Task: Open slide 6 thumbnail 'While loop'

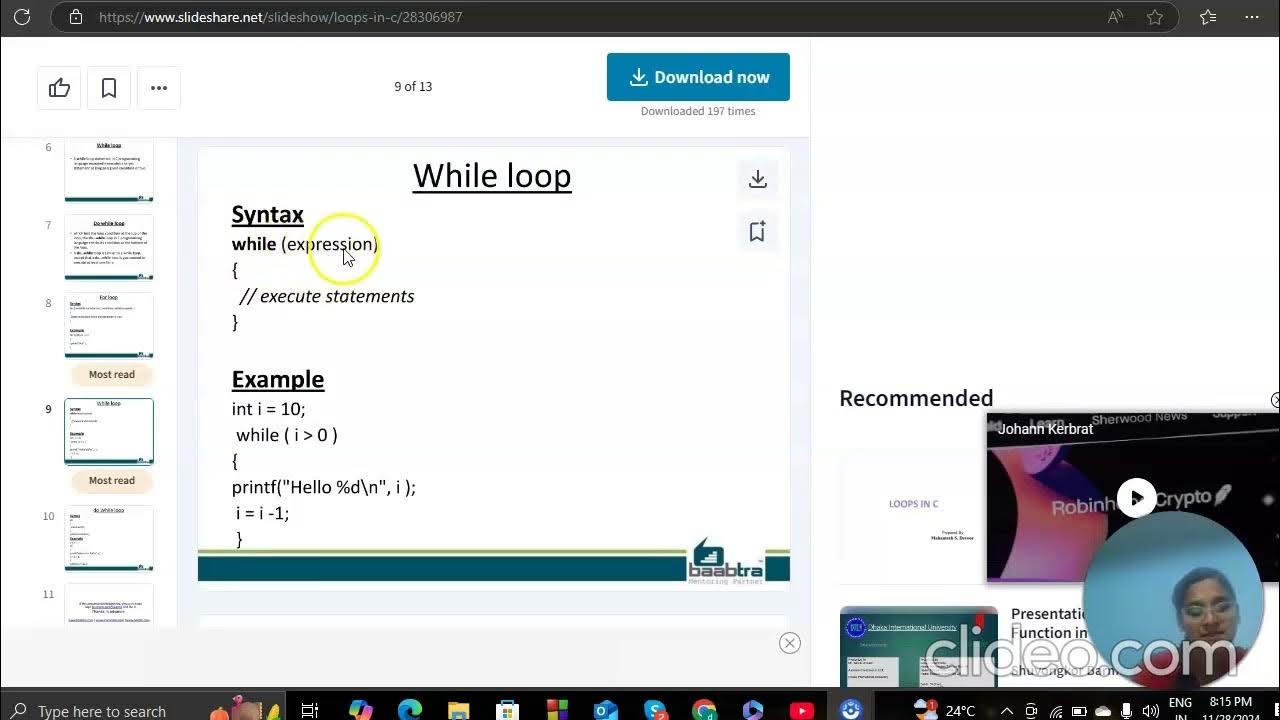Action: click(x=109, y=171)
